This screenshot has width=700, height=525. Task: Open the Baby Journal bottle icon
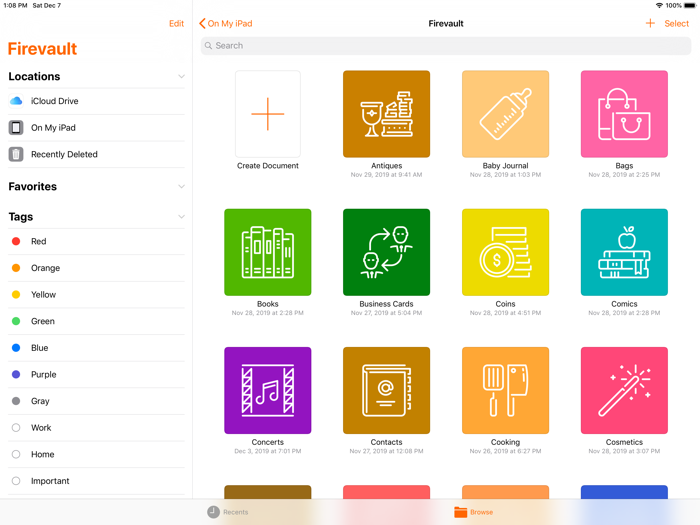tap(505, 114)
